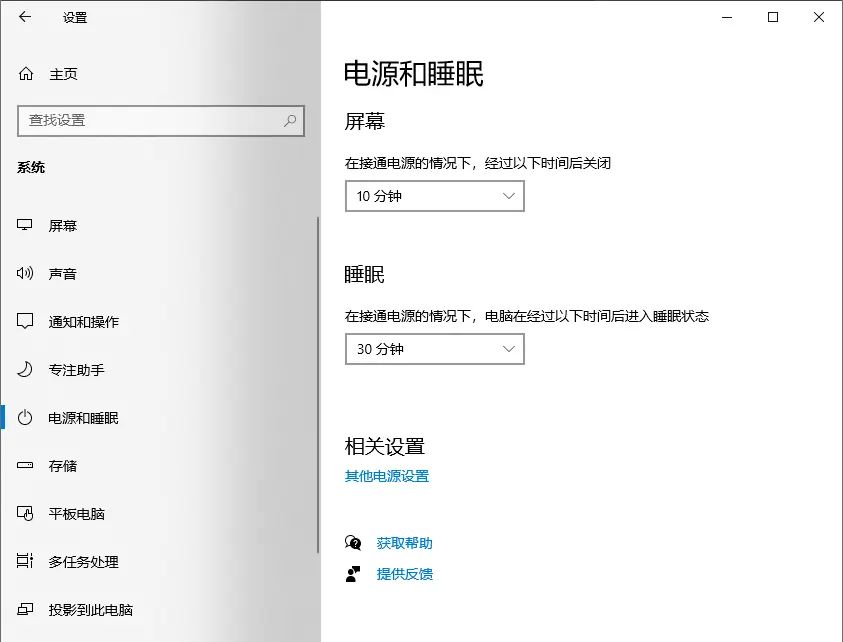Click the home icon beside 主页
This screenshot has height=642, width=843.
pos(26,73)
